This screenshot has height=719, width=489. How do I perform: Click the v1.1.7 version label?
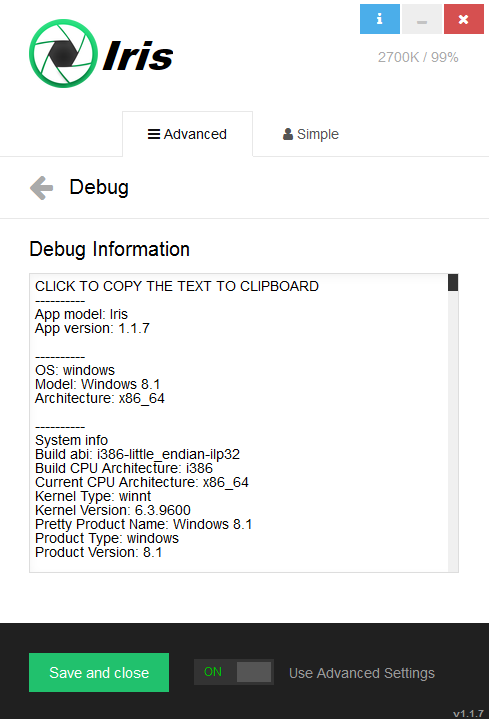click(468, 713)
